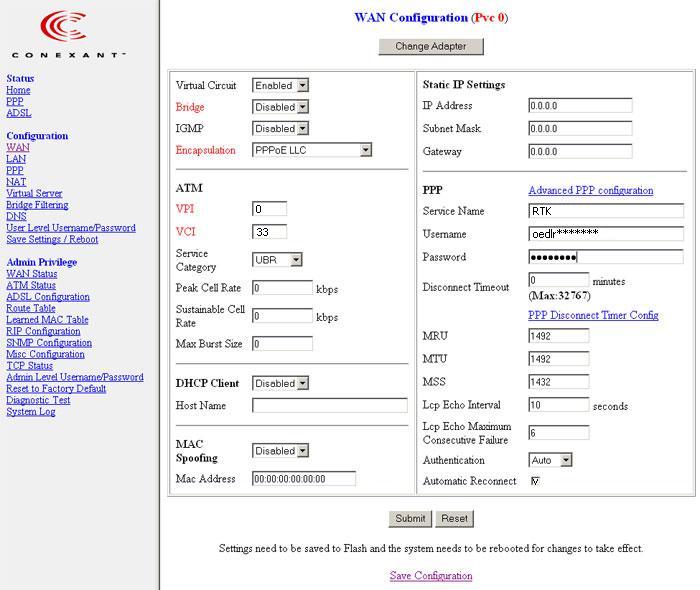Open Misc Configuration page

[x=45, y=354]
